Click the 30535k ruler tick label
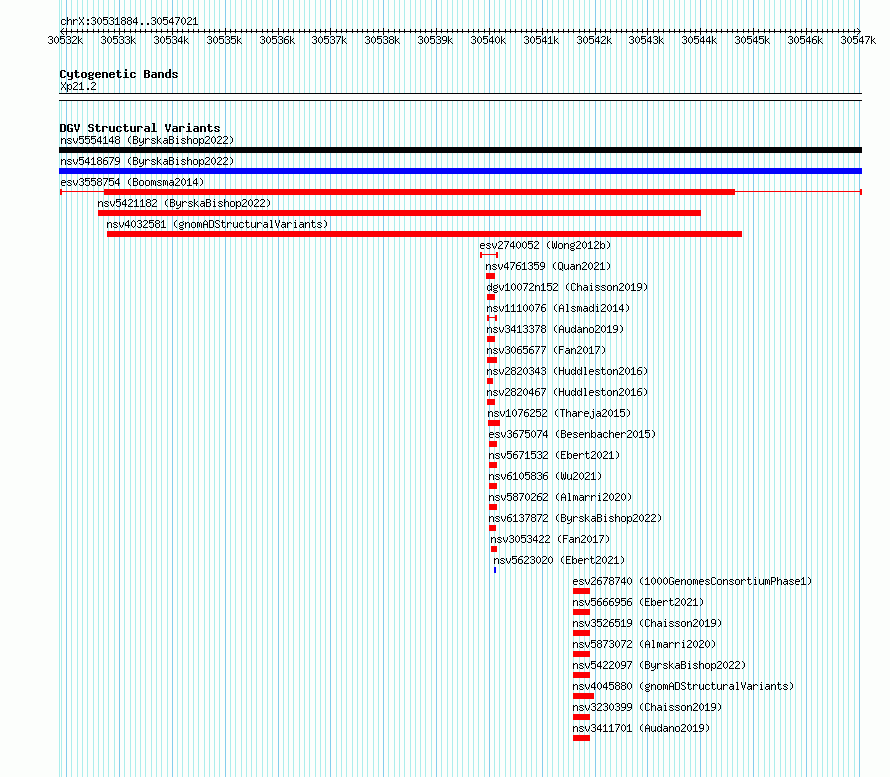The height and width of the screenshot is (777, 890). point(224,40)
